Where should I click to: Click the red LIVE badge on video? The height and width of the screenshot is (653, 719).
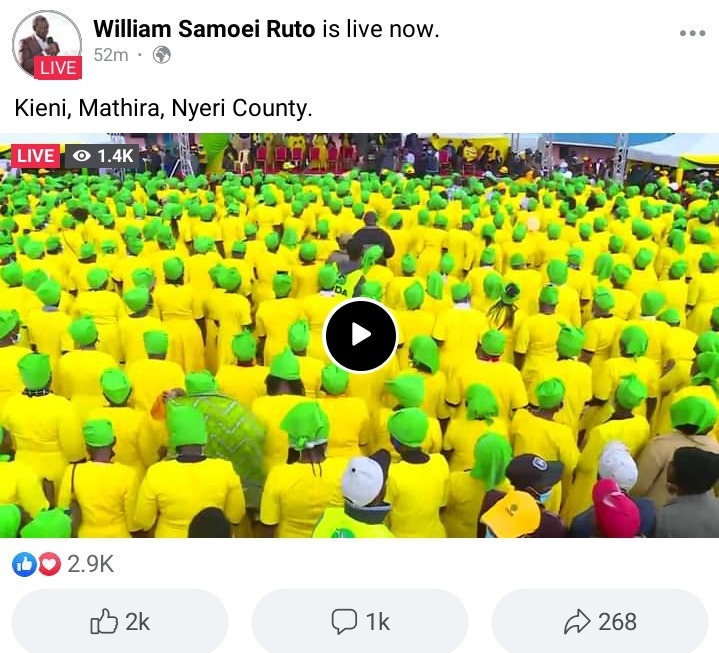point(35,156)
